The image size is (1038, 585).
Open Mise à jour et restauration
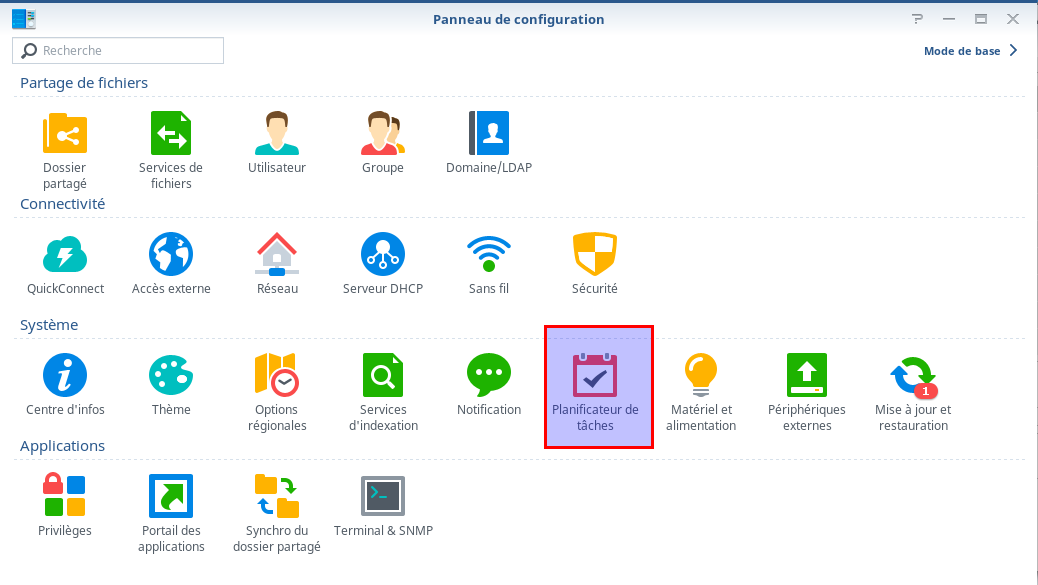pyautogui.click(x=913, y=375)
